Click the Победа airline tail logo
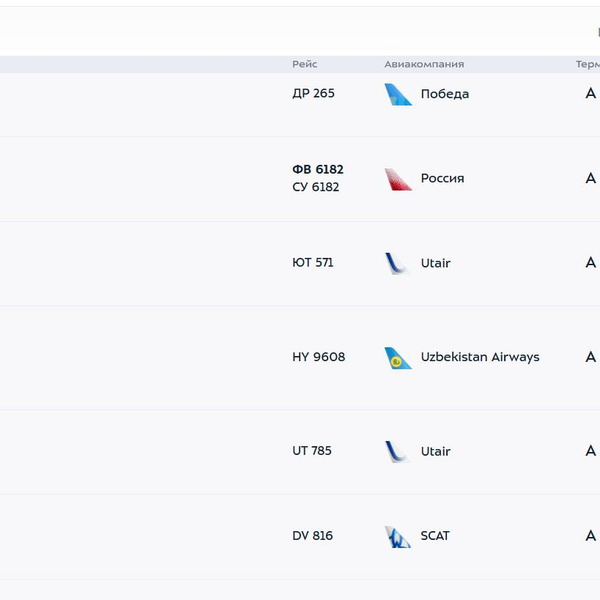 coord(398,94)
